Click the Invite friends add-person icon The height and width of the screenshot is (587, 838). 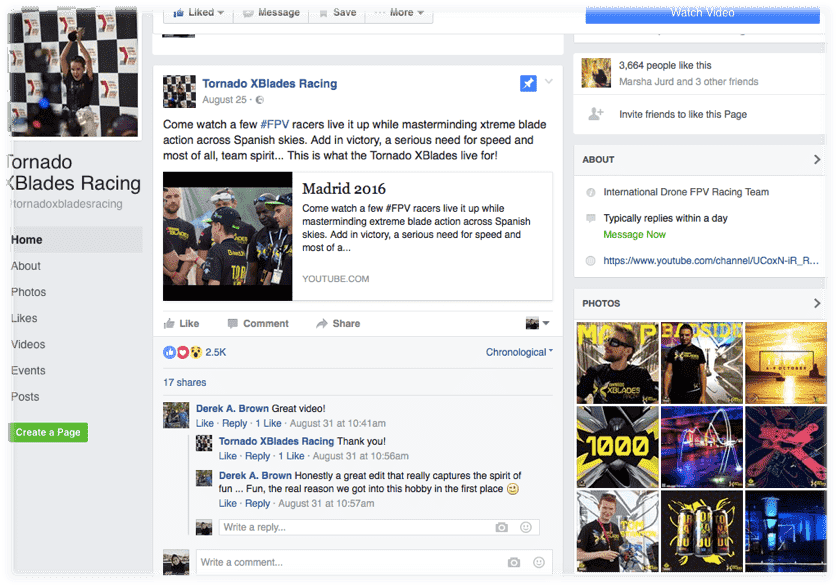point(596,114)
